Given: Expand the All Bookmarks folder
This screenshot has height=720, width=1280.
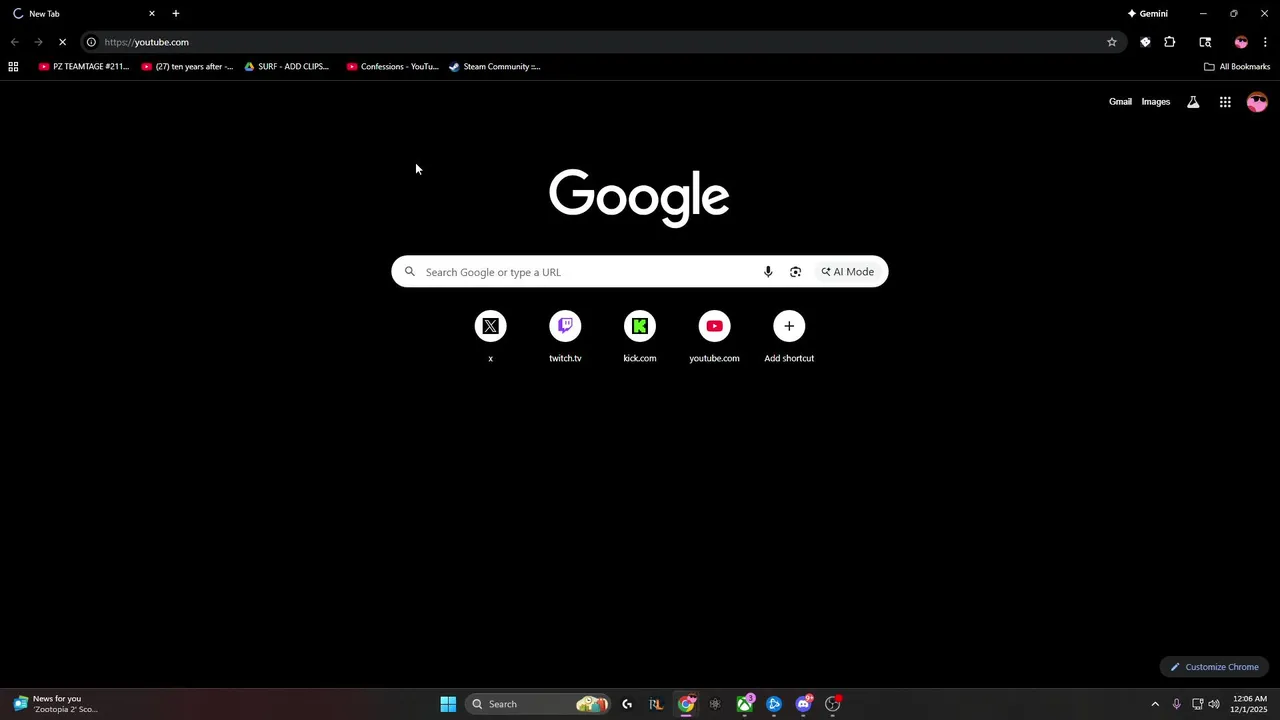Looking at the screenshot, I should point(1237,67).
